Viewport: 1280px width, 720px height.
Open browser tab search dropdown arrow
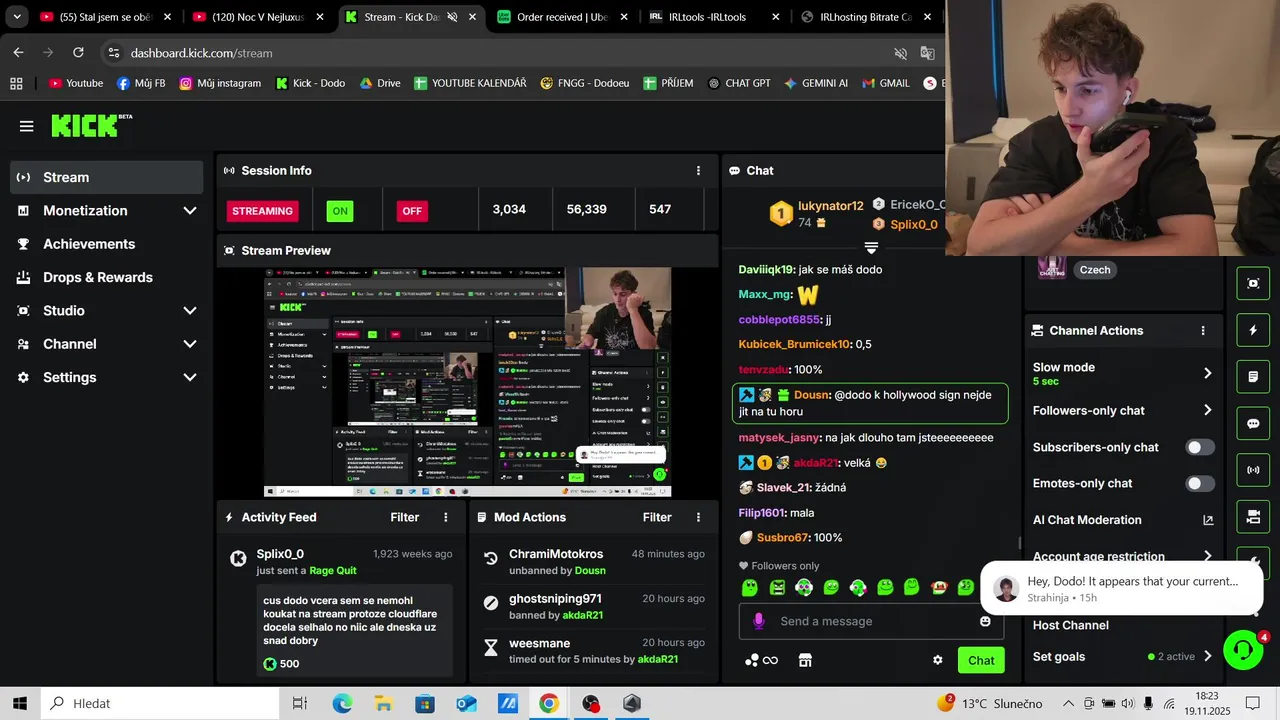pyautogui.click(x=17, y=17)
